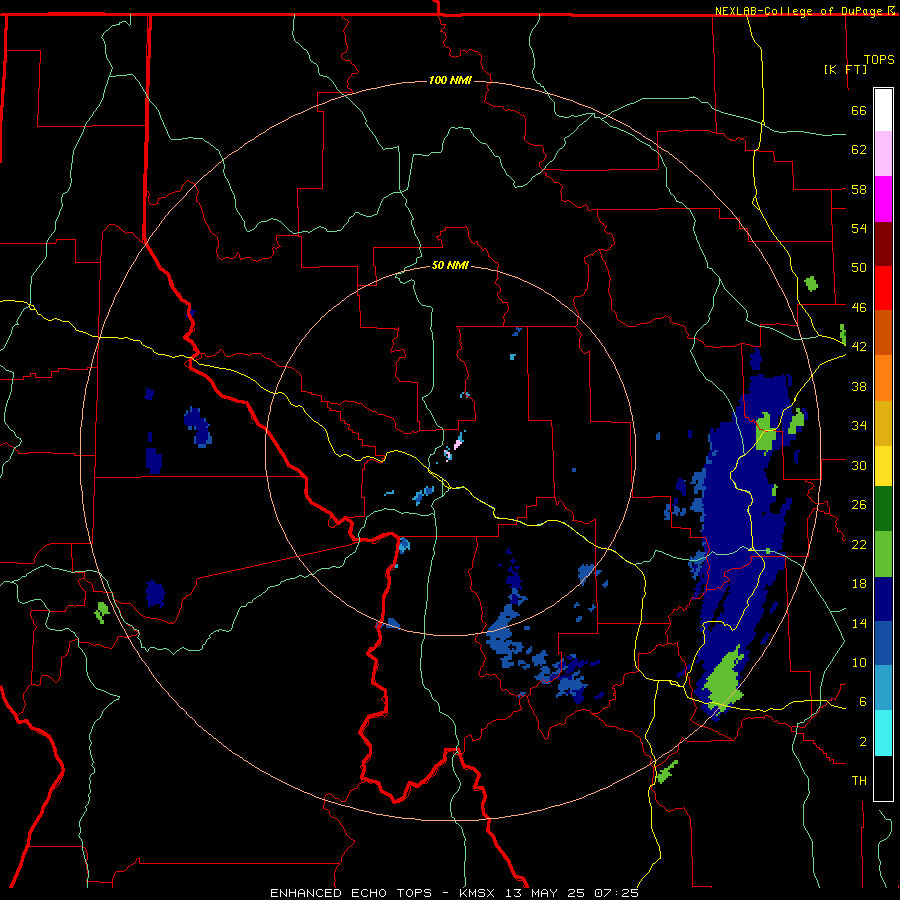Click the NEXLAB-College of DuPage credit text
The width and height of the screenshot is (900, 900).
(800, 11)
